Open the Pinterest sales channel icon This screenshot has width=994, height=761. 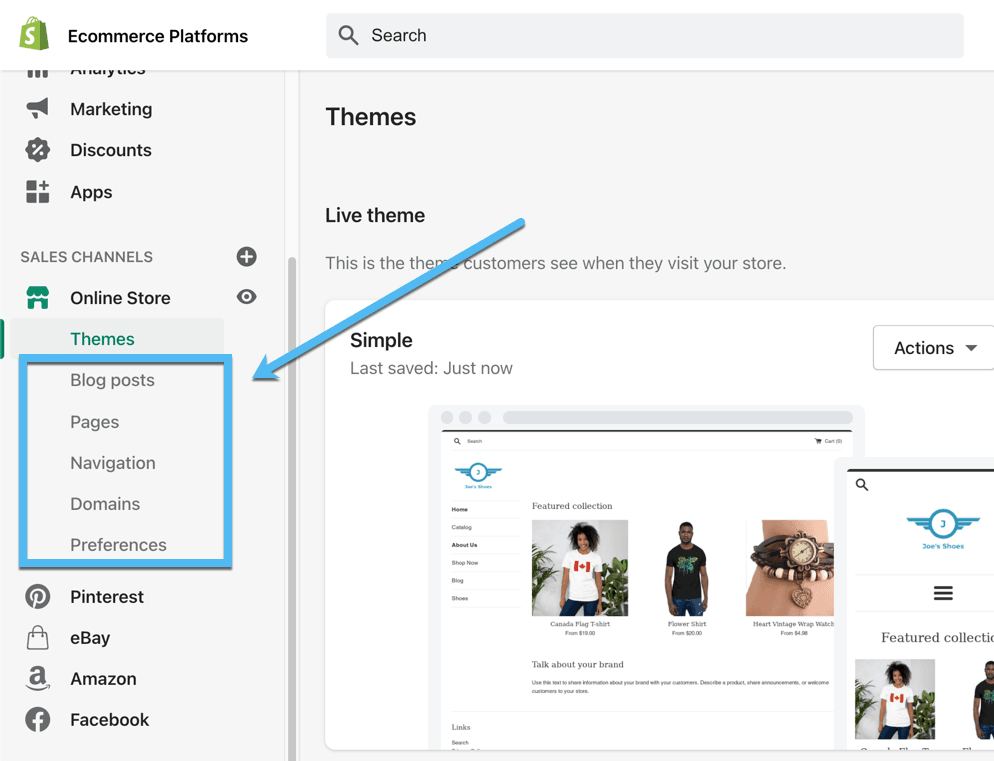point(37,597)
